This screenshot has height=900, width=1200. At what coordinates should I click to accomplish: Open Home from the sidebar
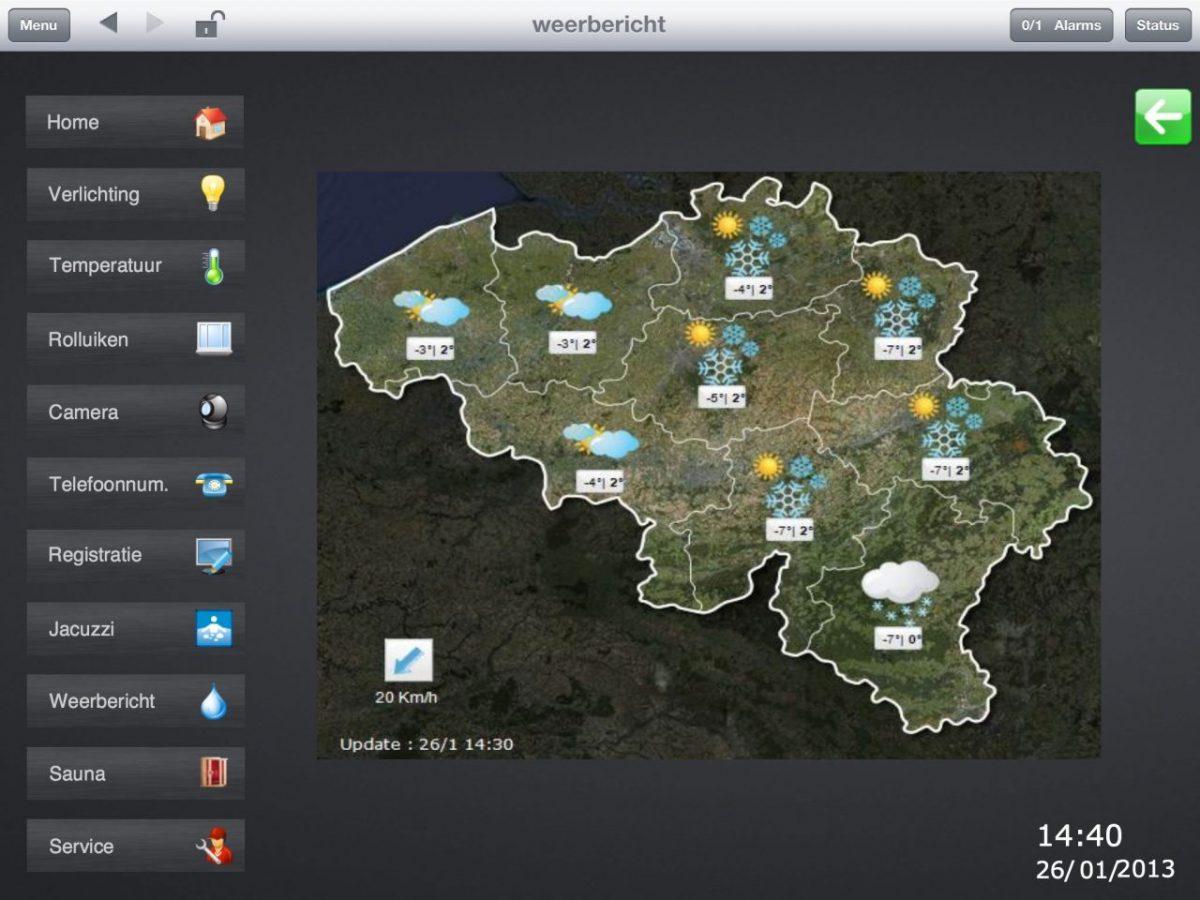click(x=135, y=122)
